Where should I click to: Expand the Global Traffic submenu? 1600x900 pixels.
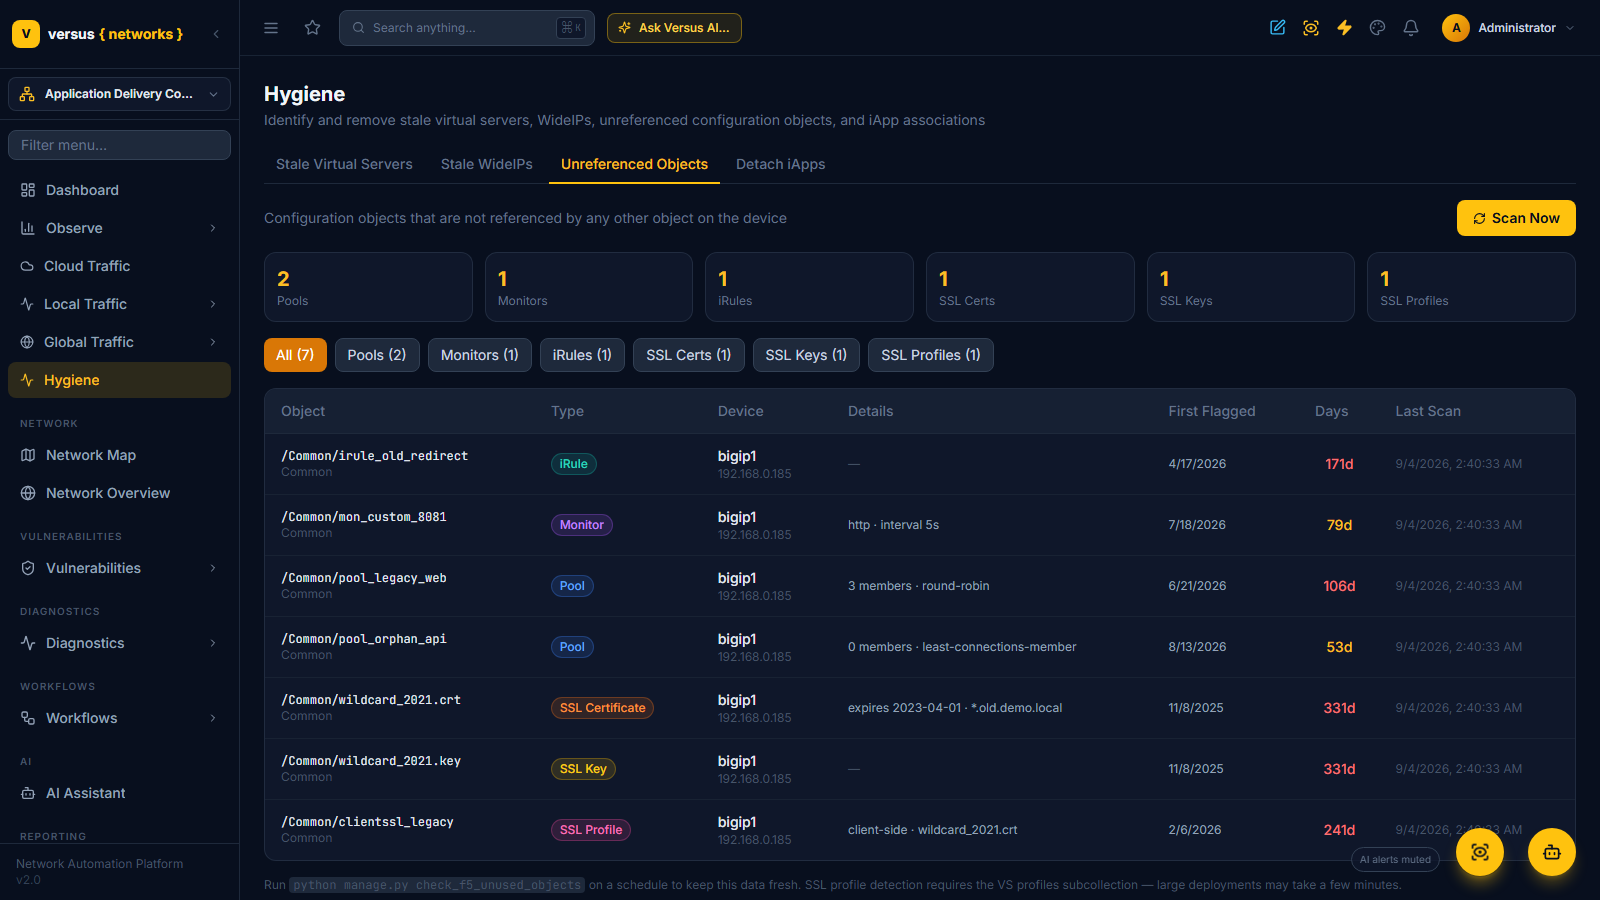(x=119, y=342)
